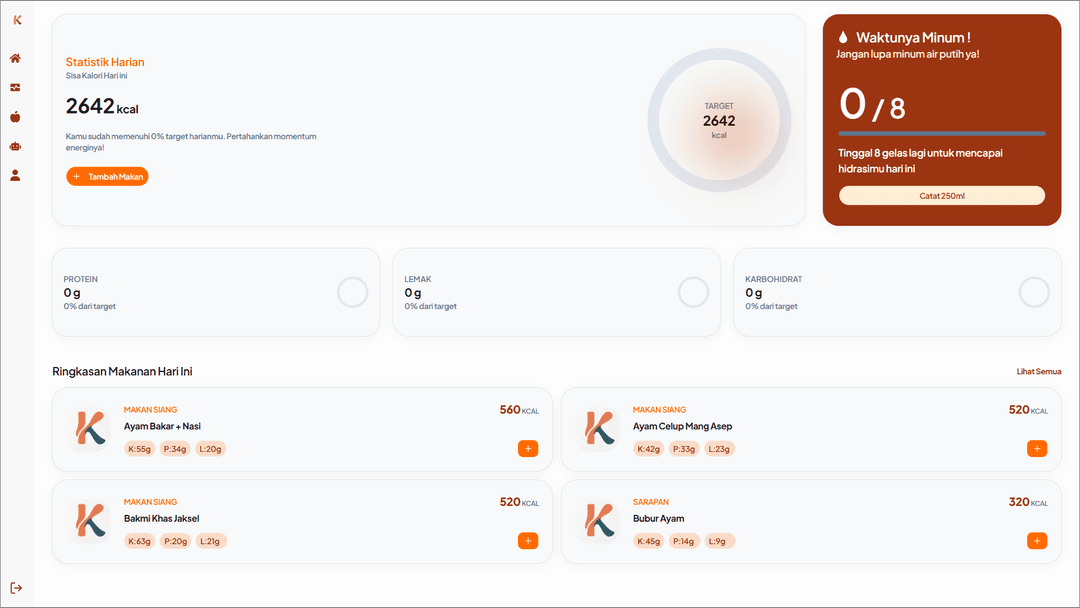Image resolution: width=1080 pixels, height=608 pixels.
Task: Open the home icon in sidebar
Action: tap(15, 59)
